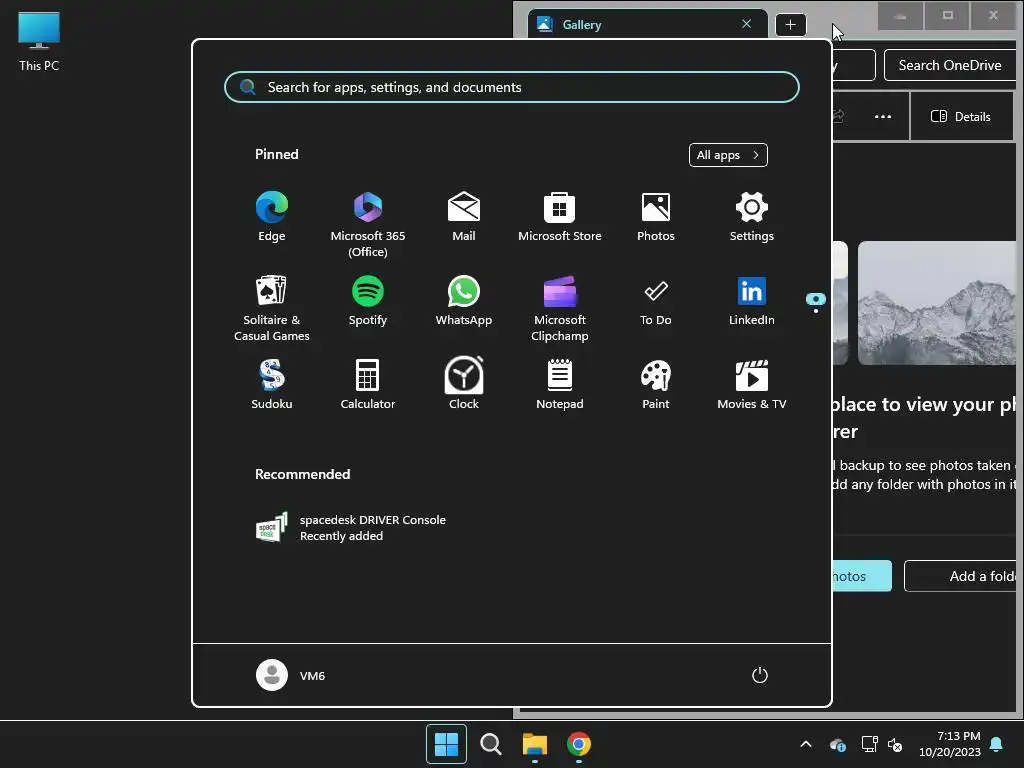Start Solitaire & Casual Games
The width and height of the screenshot is (1024, 768).
coord(272,308)
